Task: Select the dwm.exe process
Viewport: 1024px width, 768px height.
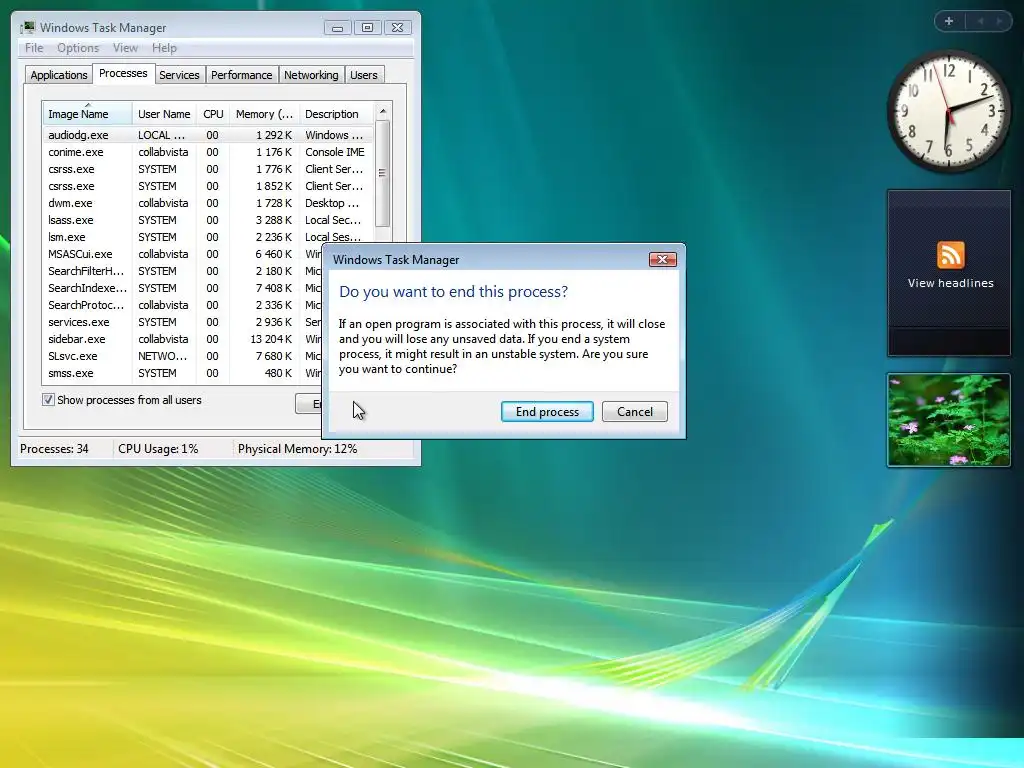Action: click(208, 203)
